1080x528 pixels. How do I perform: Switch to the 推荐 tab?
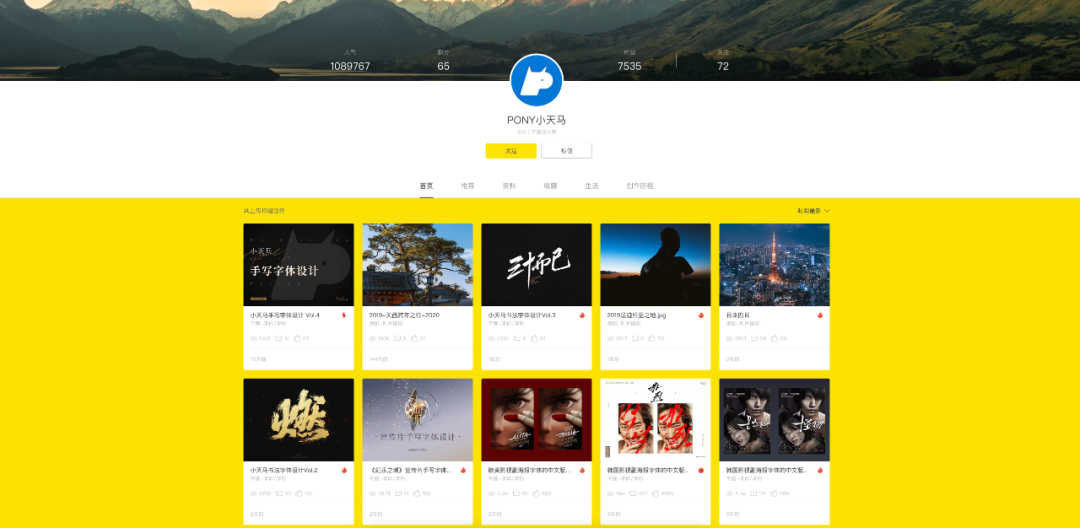[x=468, y=186]
